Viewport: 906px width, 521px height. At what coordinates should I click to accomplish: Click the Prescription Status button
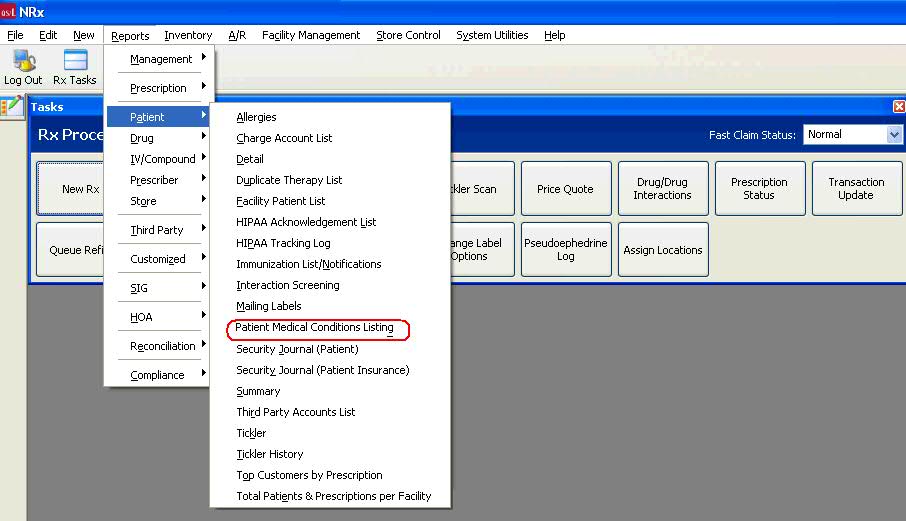(x=760, y=189)
